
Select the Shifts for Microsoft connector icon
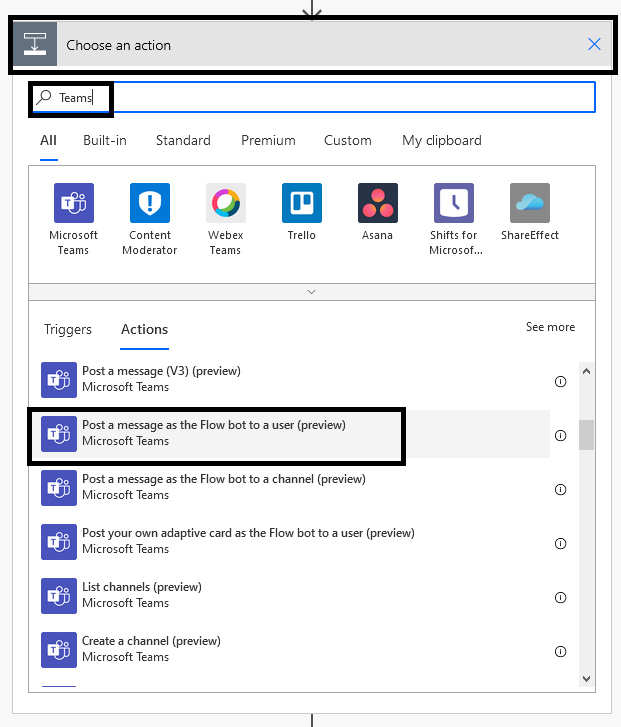pos(454,203)
